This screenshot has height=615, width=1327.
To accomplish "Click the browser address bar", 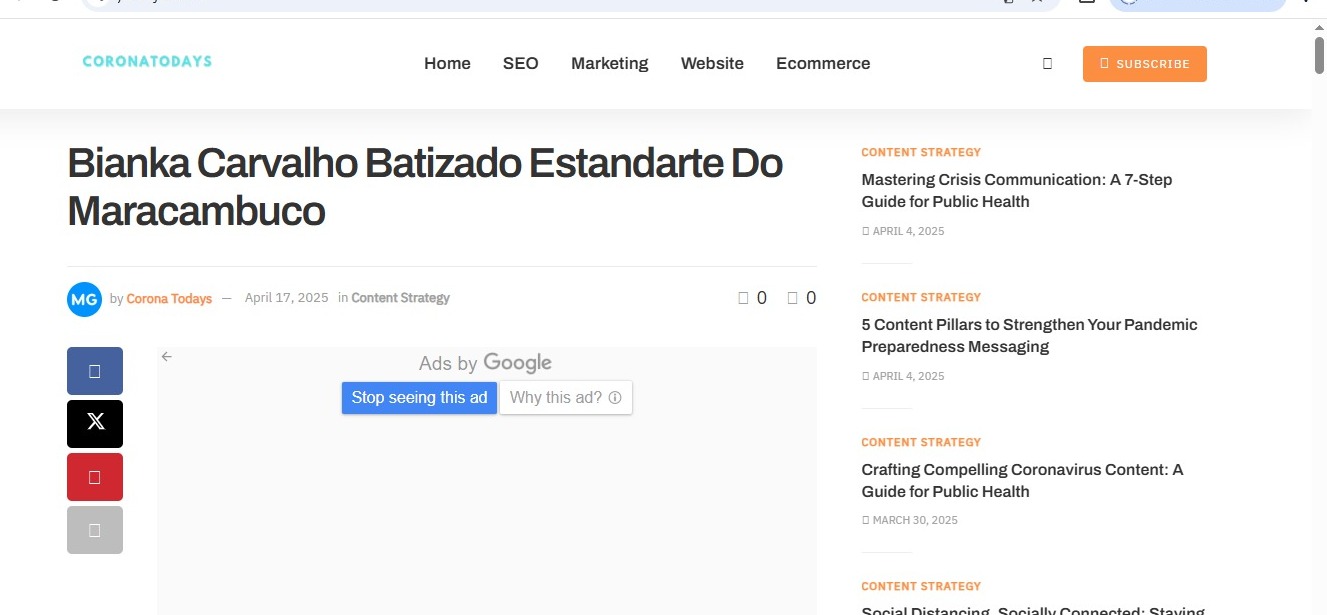I will [x=570, y=3].
